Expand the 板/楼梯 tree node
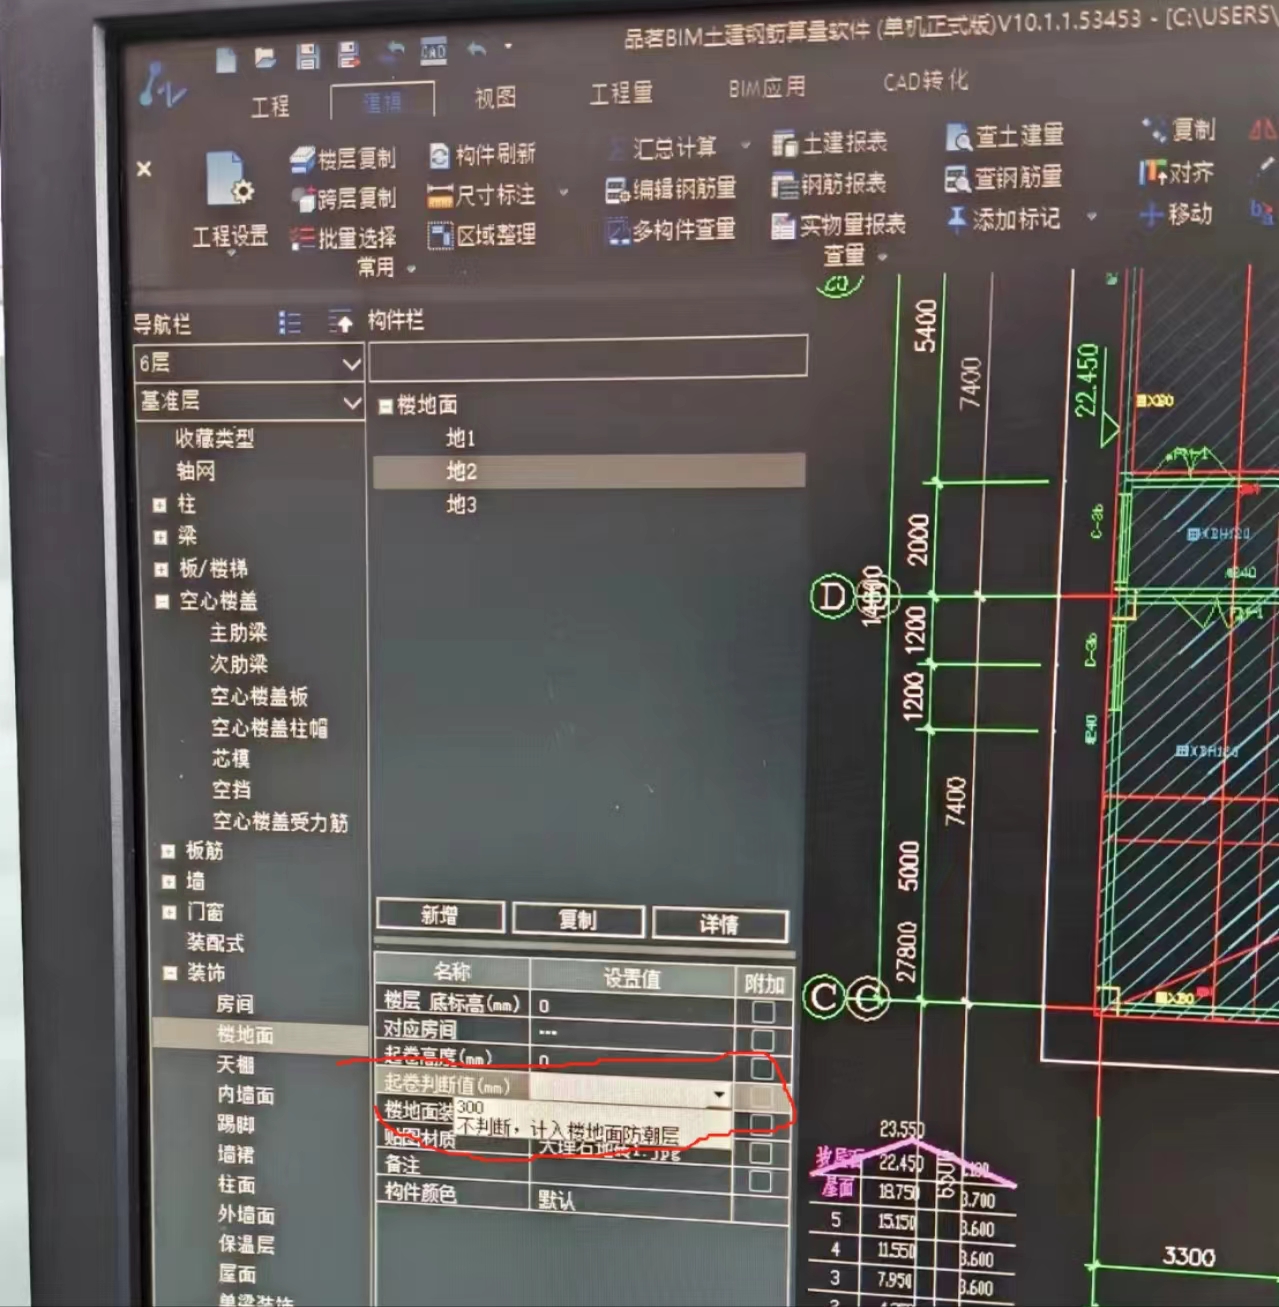Image resolution: width=1279 pixels, height=1307 pixels. (161, 570)
